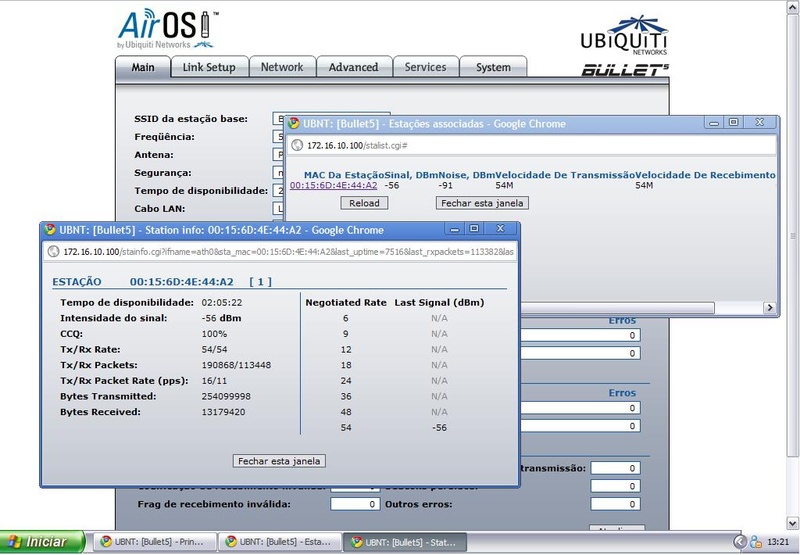Click the system tray network icon

(755, 542)
